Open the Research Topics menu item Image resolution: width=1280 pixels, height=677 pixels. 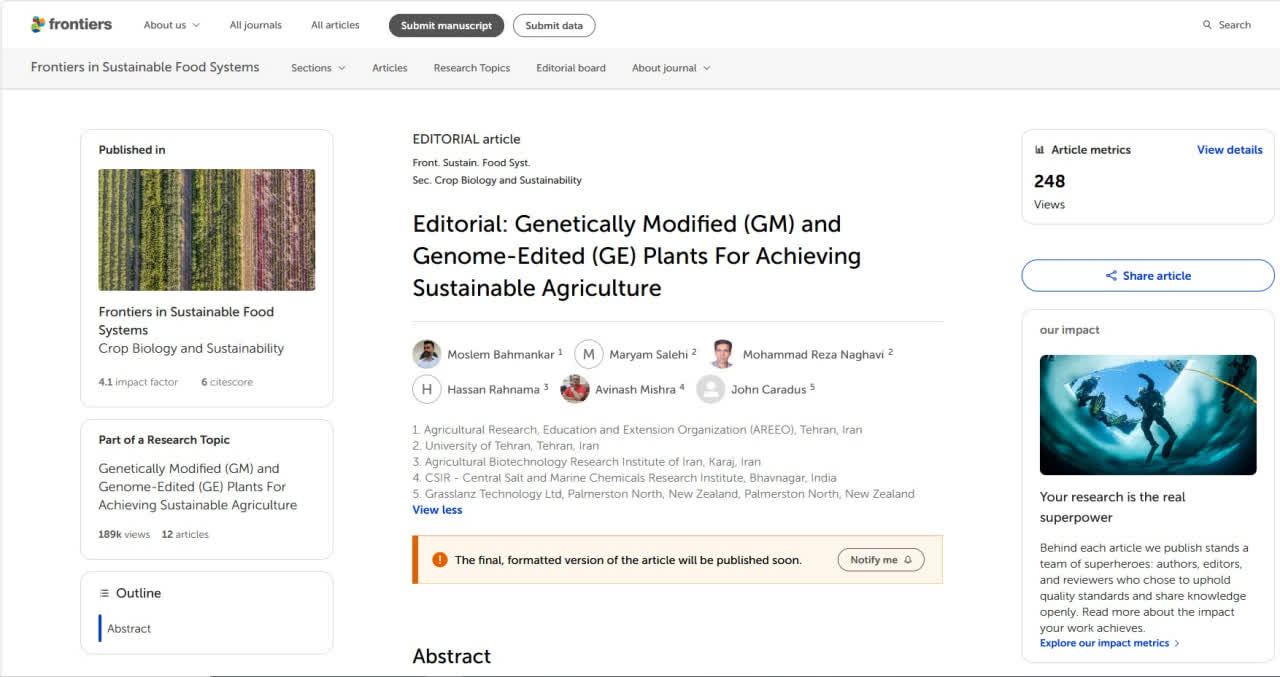[472, 68]
